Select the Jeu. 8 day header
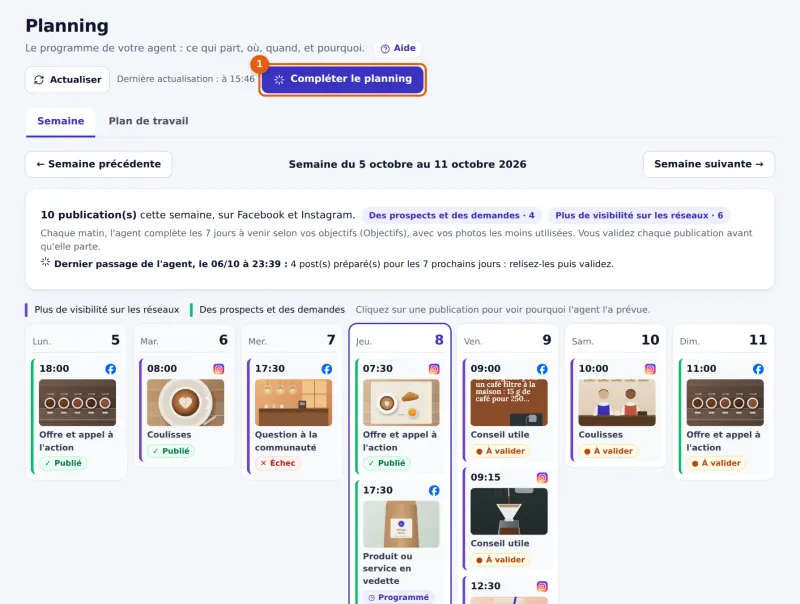 click(x=399, y=340)
